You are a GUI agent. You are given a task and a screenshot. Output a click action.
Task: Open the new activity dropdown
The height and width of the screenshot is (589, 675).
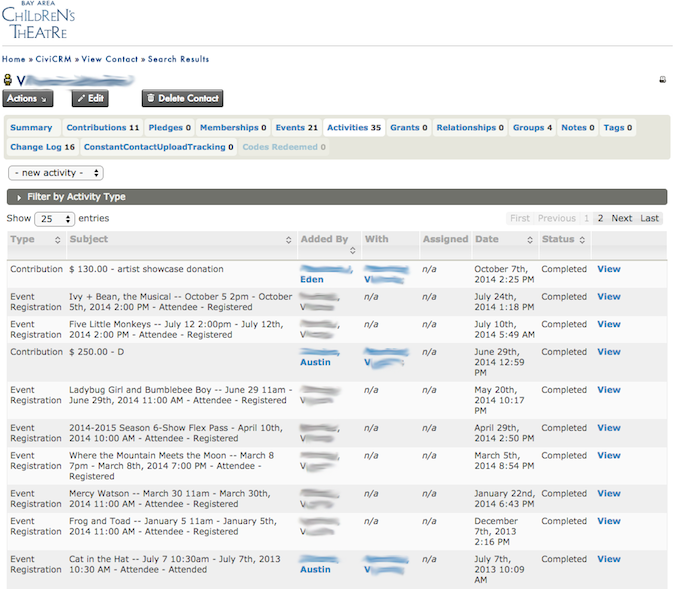[x=55, y=173]
